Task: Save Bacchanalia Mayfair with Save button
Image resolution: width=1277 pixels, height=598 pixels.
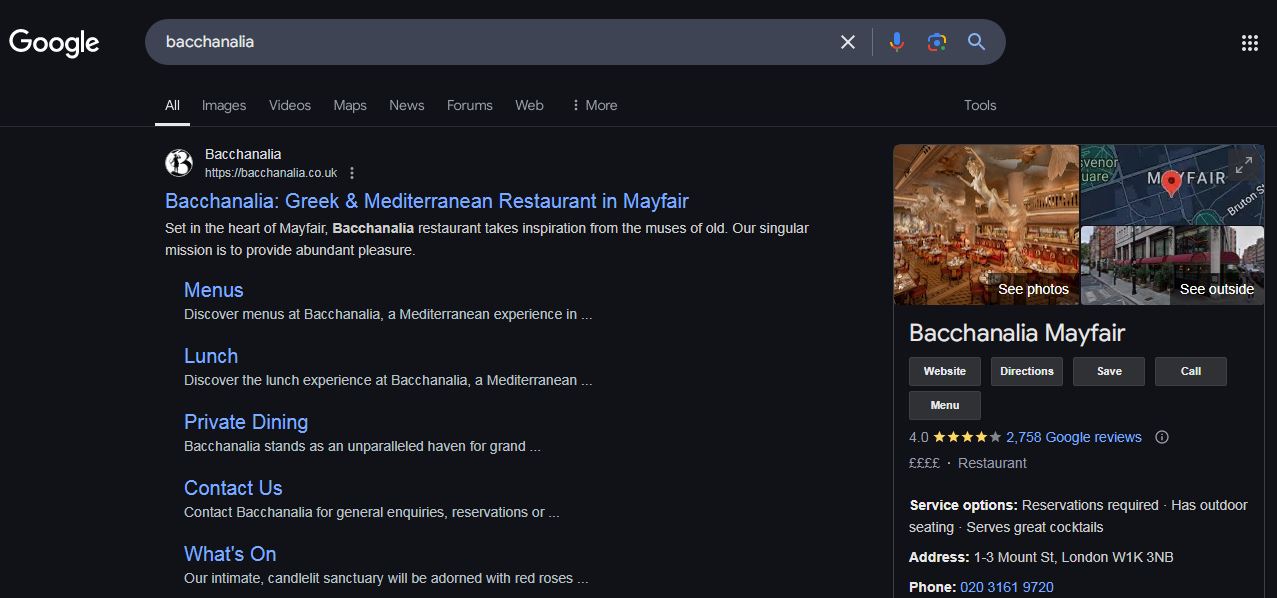Action: pyautogui.click(x=1109, y=371)
